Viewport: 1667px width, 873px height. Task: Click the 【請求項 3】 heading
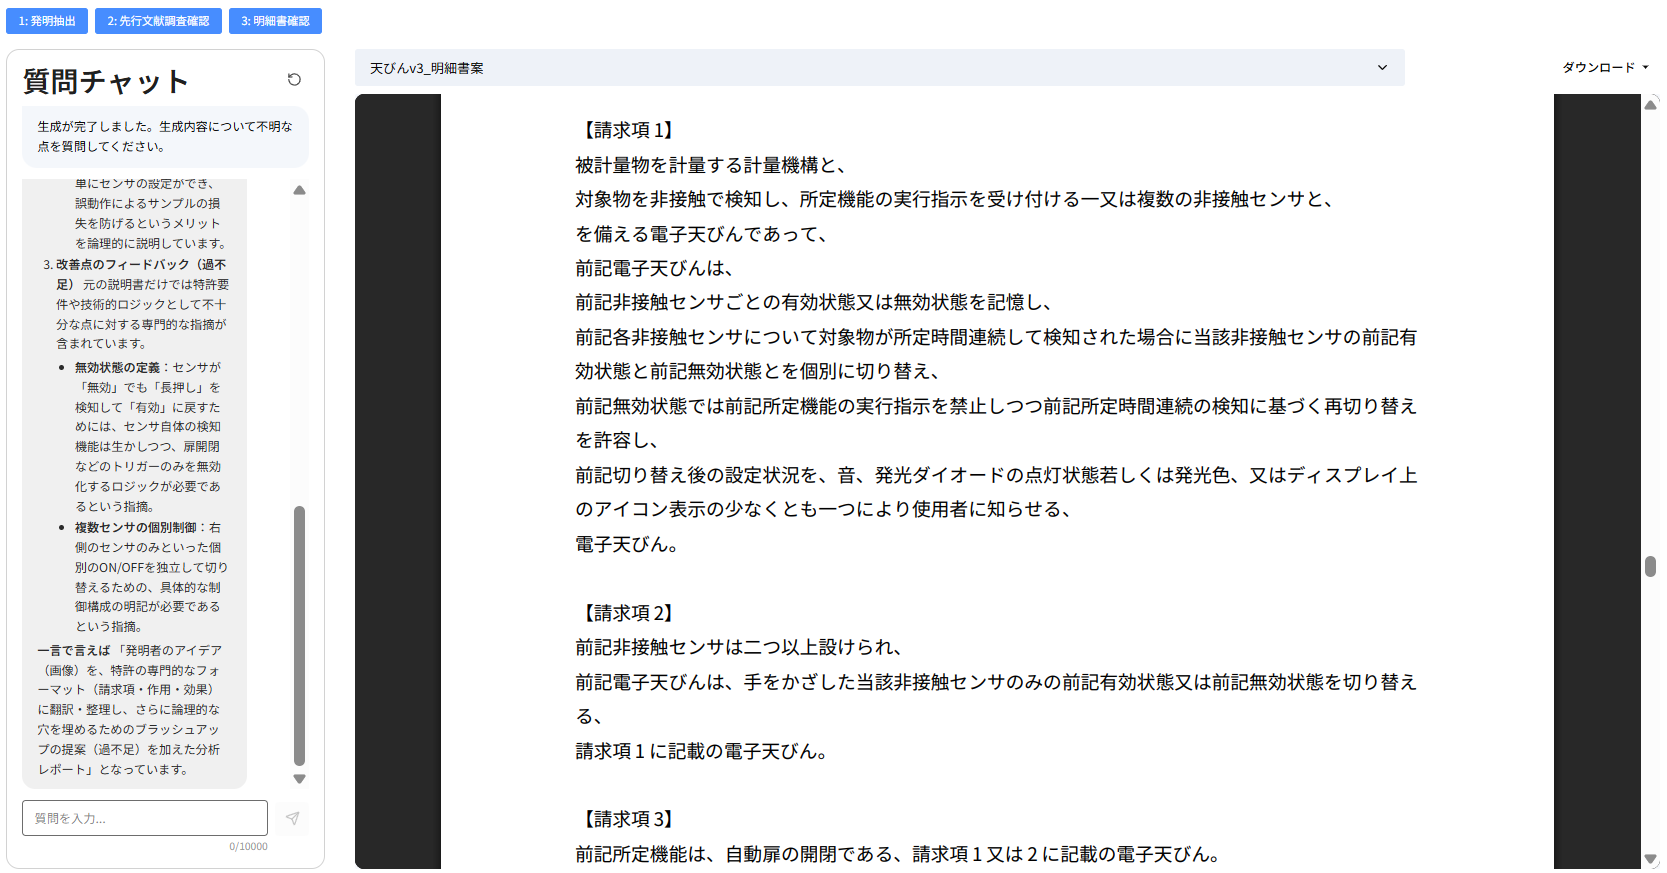tap(628, 819)
